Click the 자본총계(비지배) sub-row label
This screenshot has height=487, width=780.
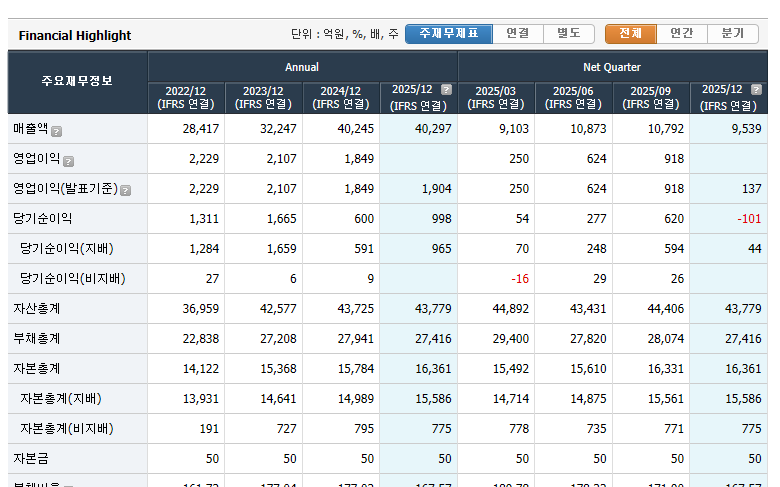[x=66, y=429]
